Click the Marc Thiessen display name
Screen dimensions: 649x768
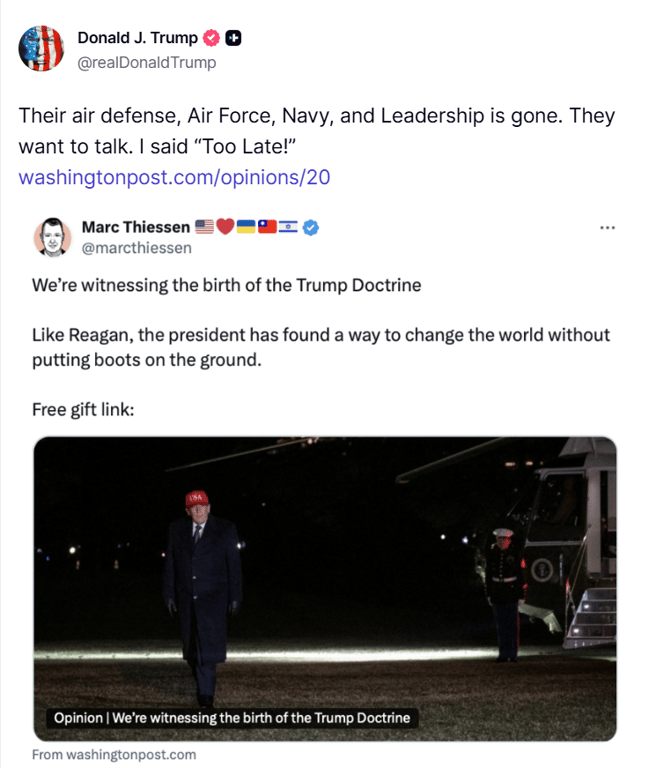(x=135, y=227)
